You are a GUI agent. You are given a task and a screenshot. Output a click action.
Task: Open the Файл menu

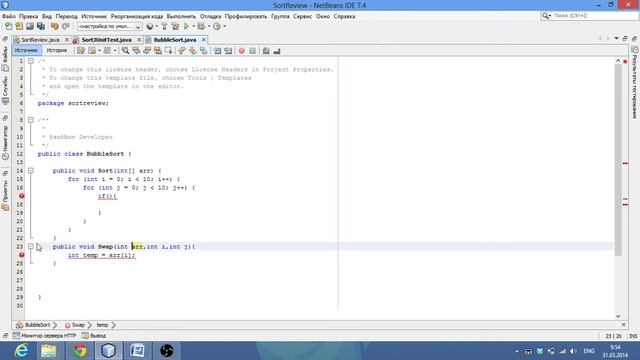[x=9, y=16]
